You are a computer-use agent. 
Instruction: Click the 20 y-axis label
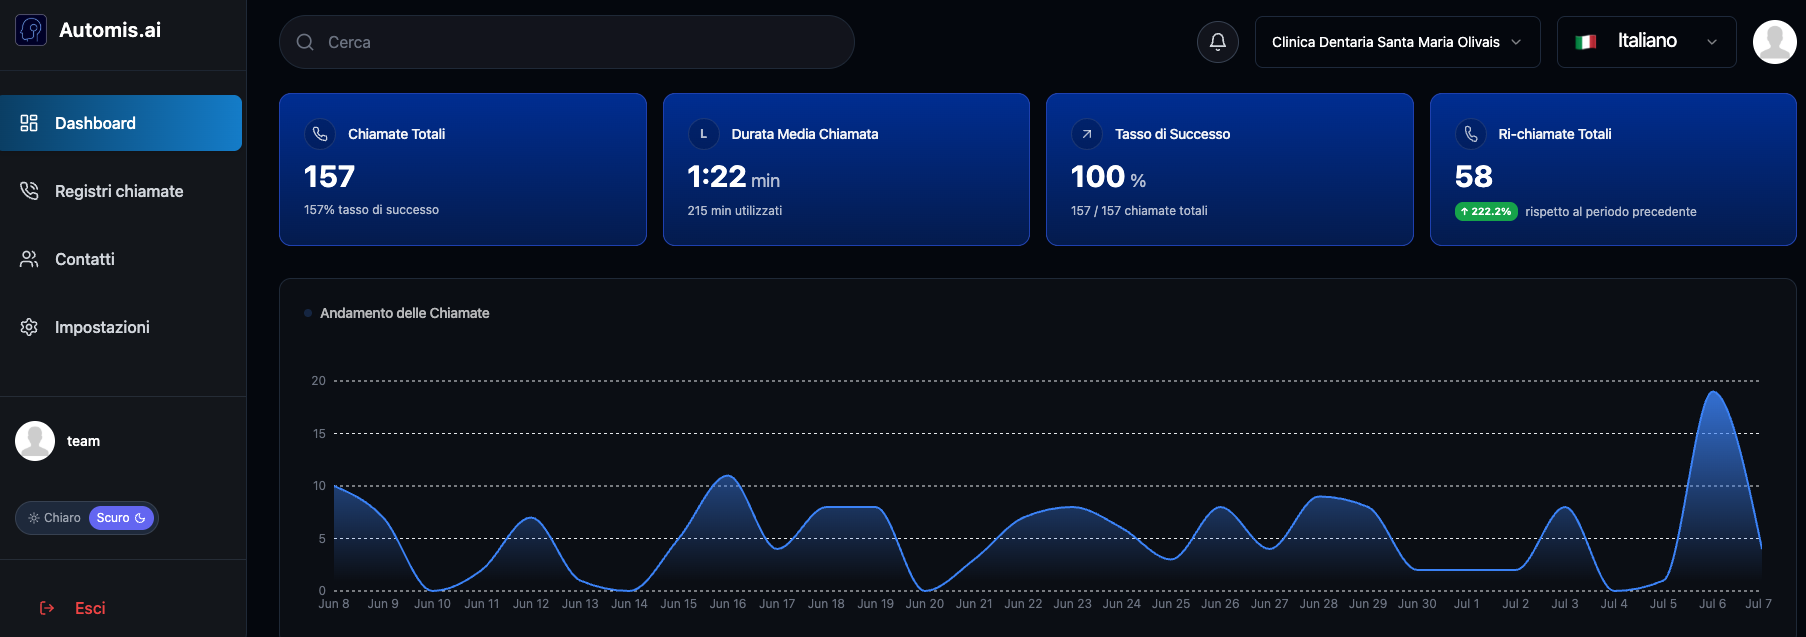[319, 381]
